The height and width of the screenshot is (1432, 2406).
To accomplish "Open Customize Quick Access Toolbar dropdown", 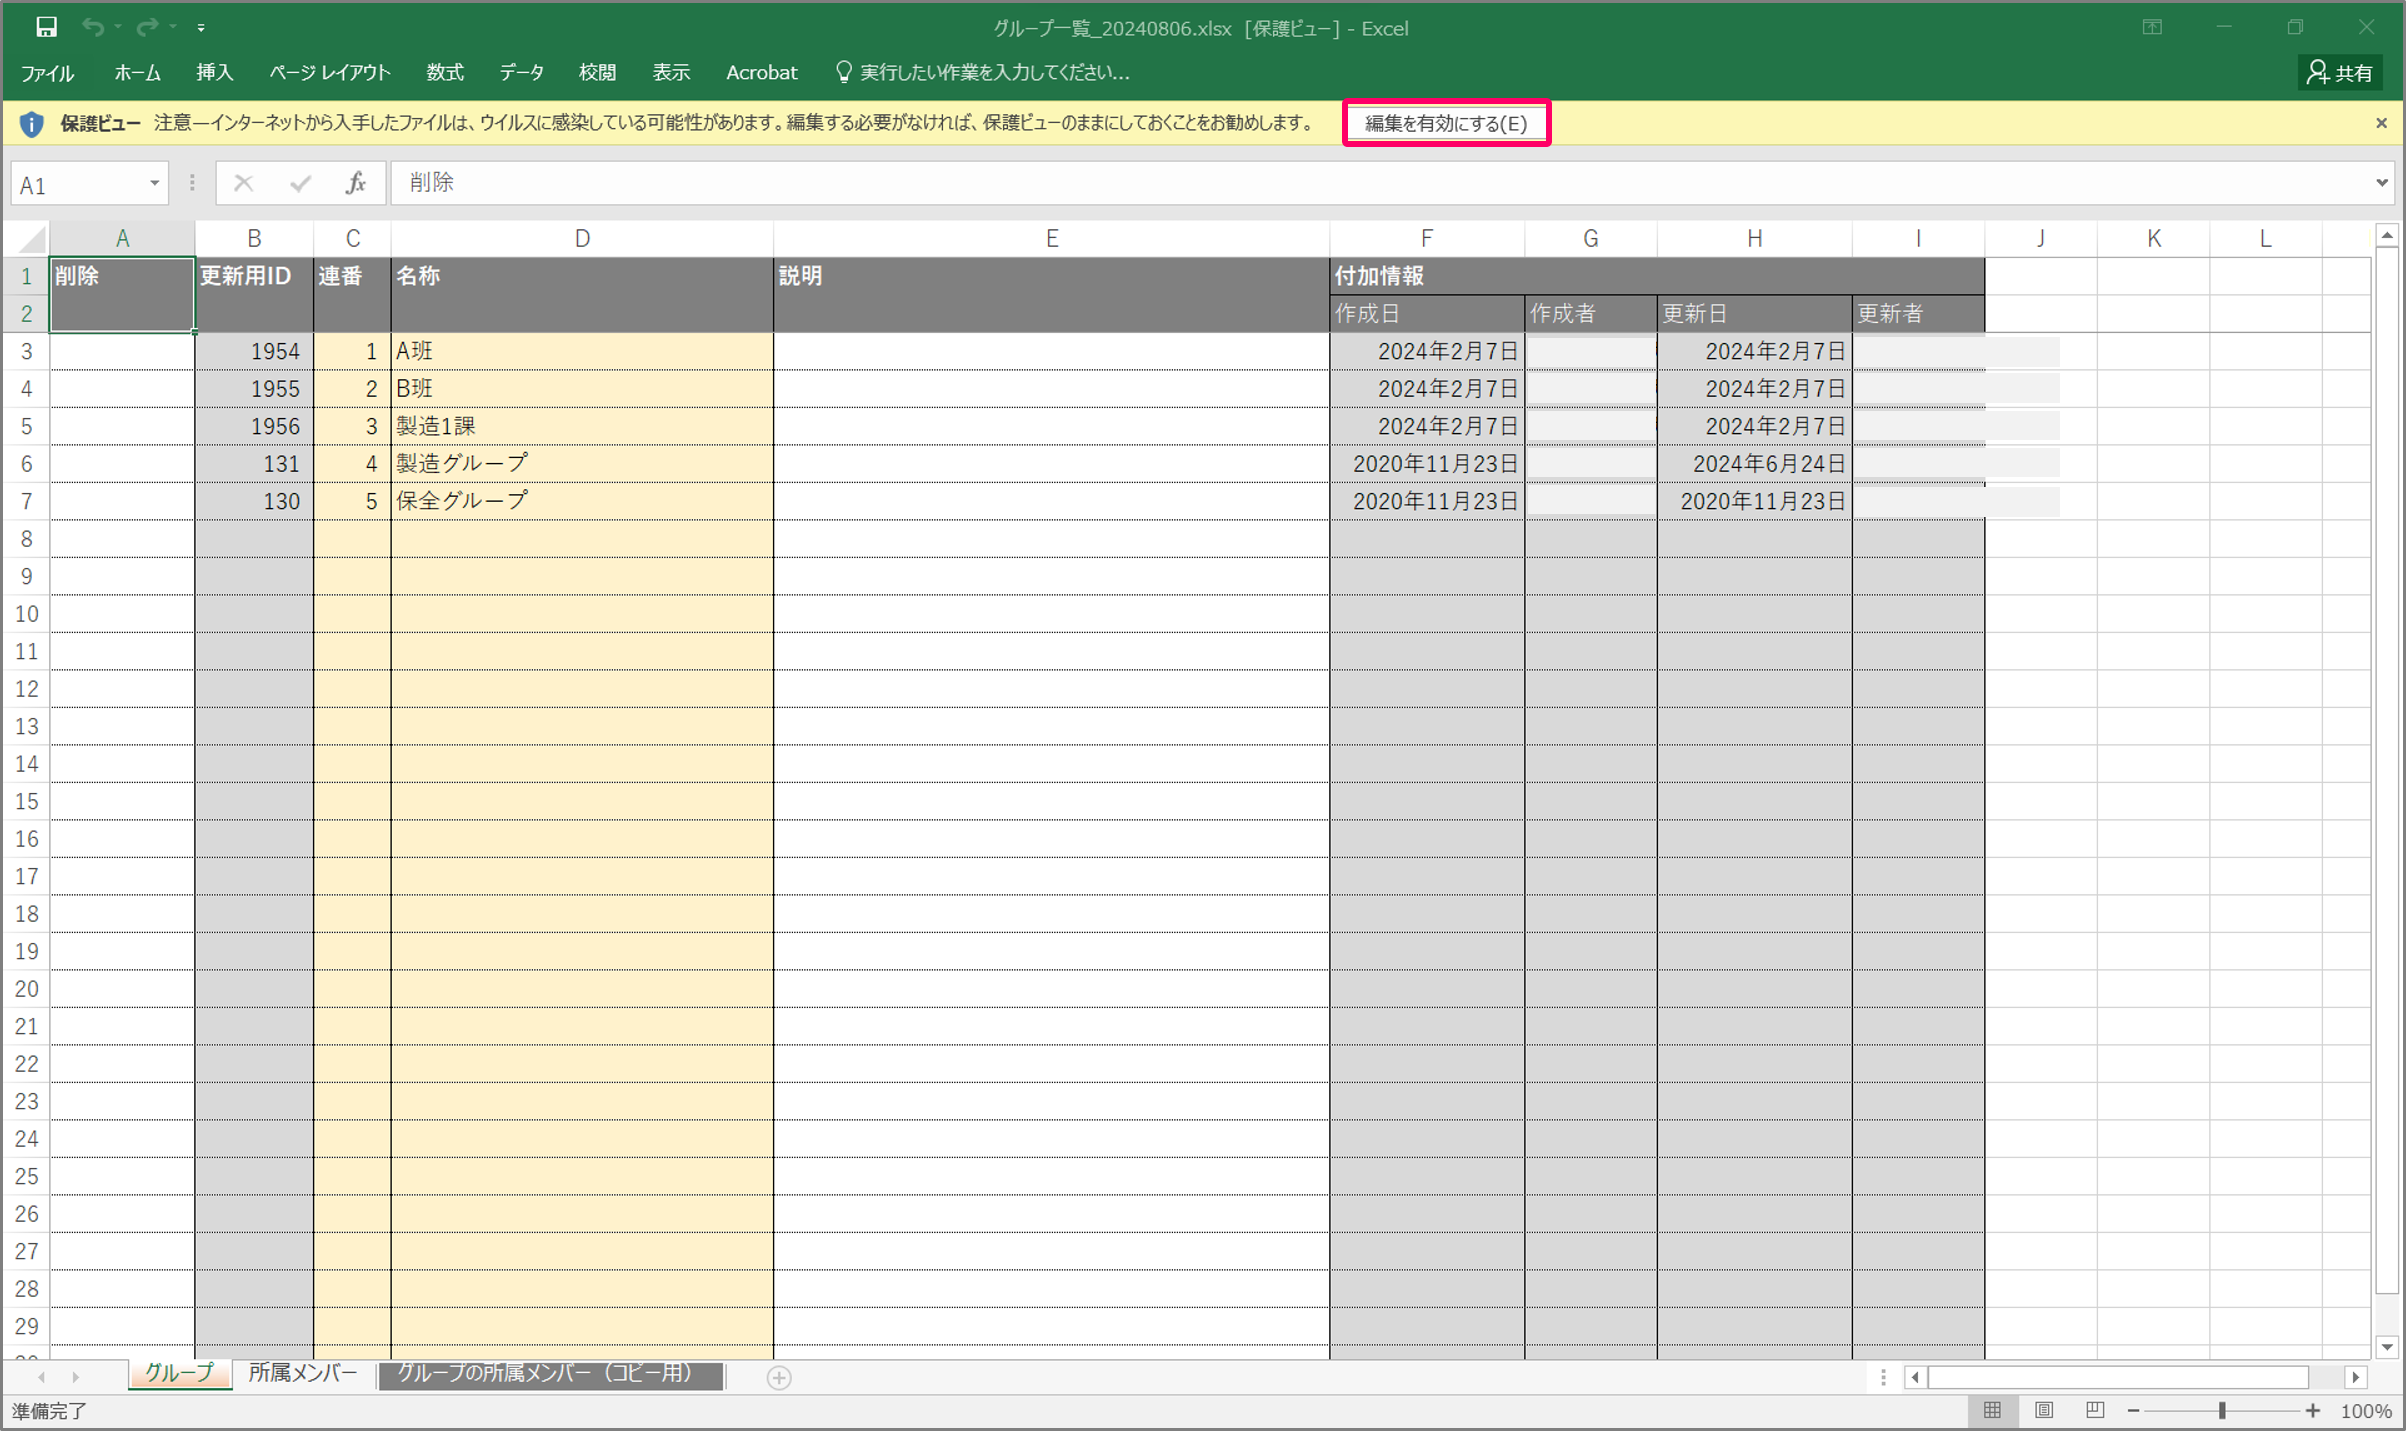I will [201, 28].
